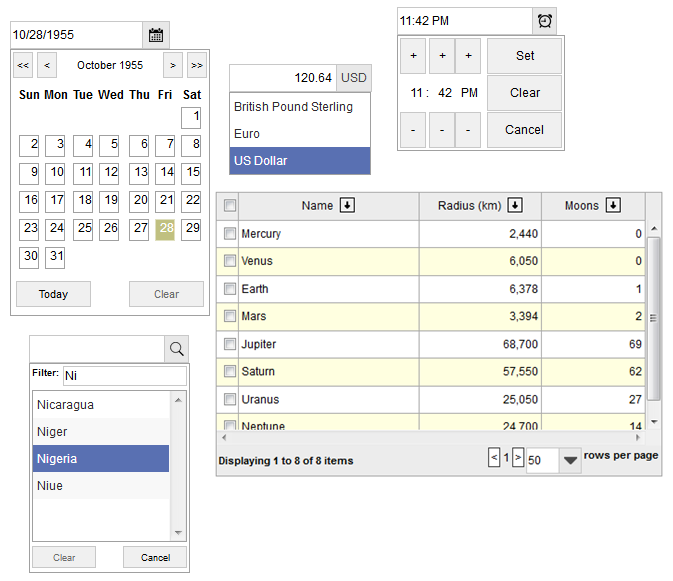Click Clear button in calendar
Viewport: 673px width, 581px height.
point(167,294)
